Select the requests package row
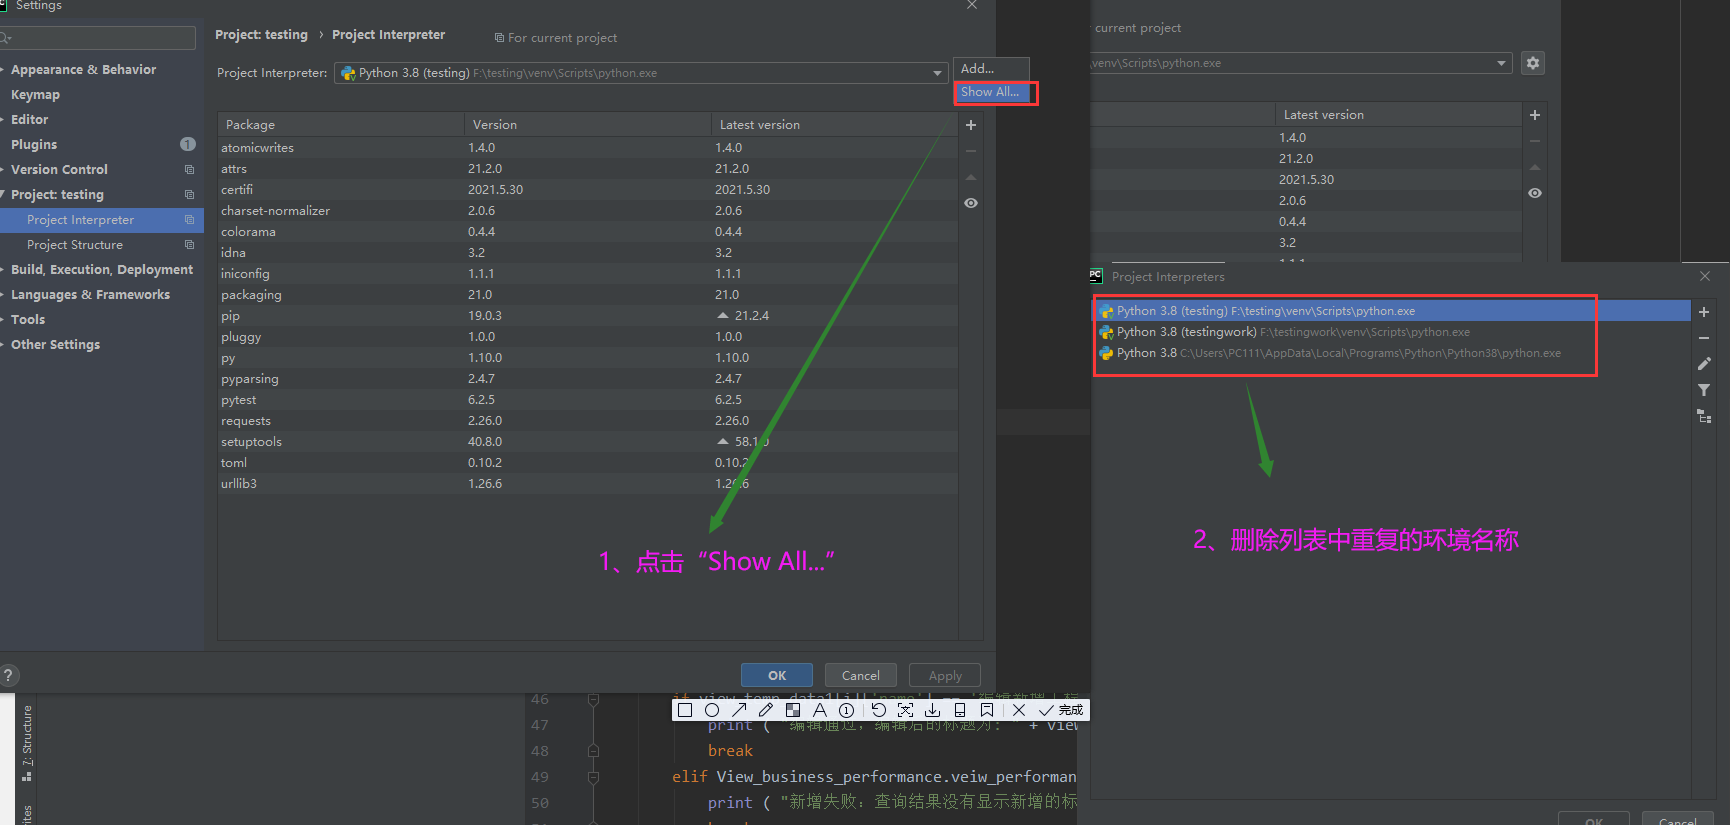 (x=588, y=421)
